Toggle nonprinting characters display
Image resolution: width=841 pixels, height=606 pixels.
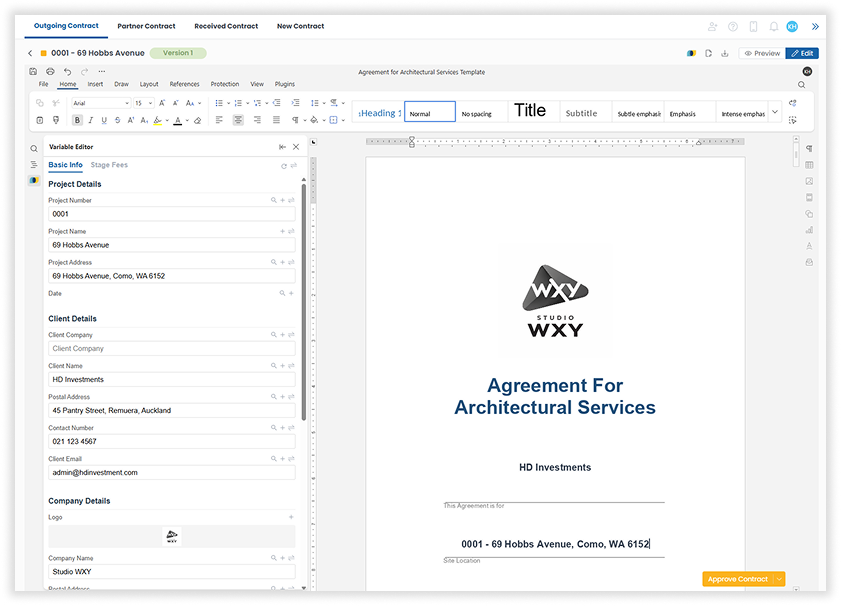295,120
